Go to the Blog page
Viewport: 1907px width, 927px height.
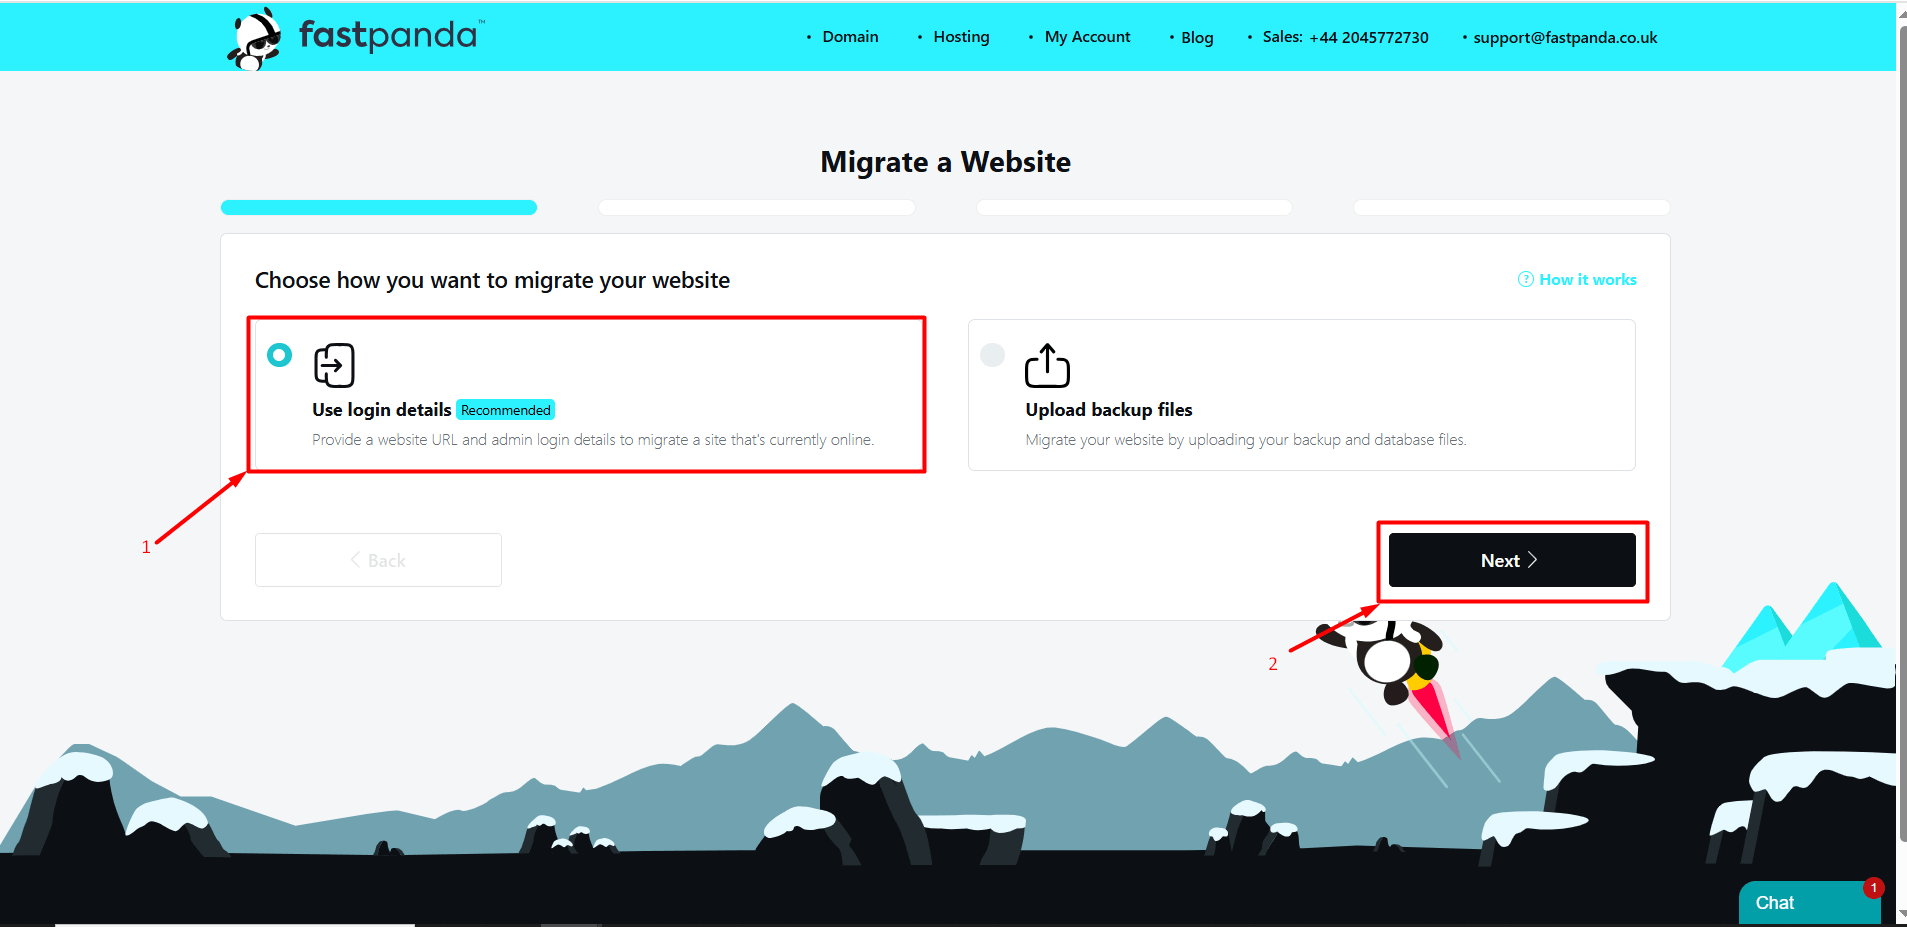pos(1197,38)
